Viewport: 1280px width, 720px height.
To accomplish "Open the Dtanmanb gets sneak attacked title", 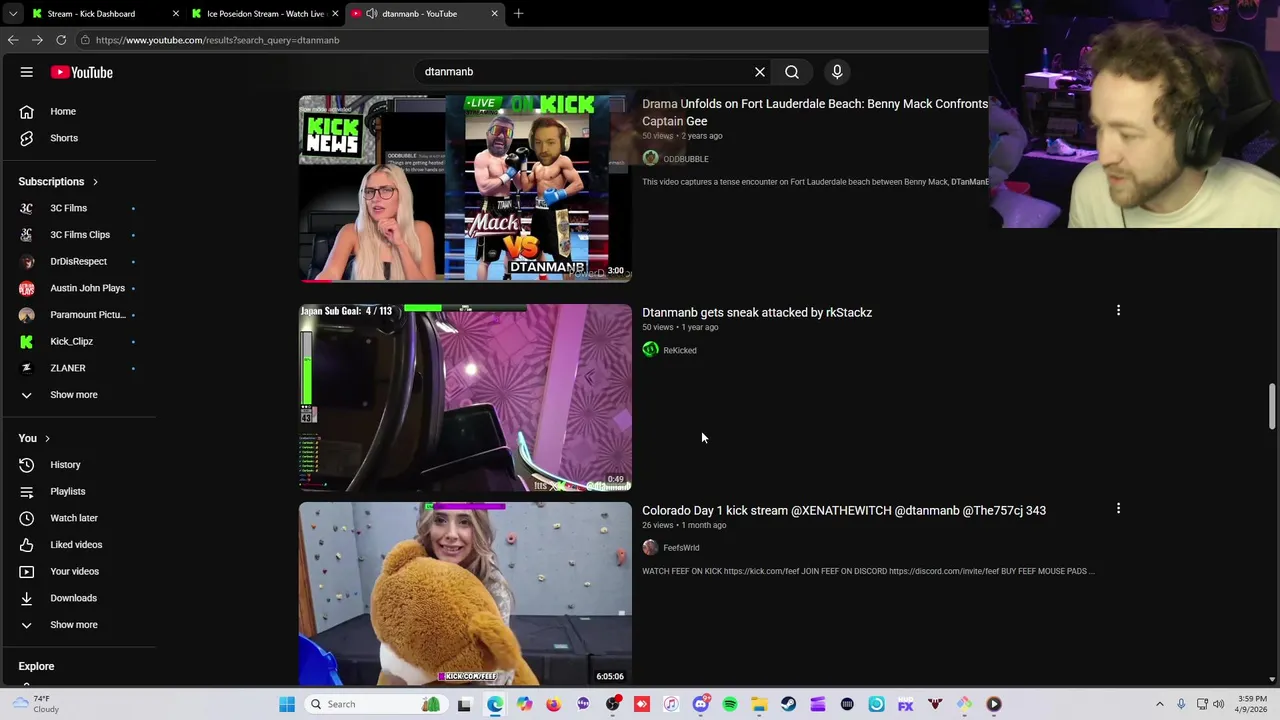I will point(757,313).
